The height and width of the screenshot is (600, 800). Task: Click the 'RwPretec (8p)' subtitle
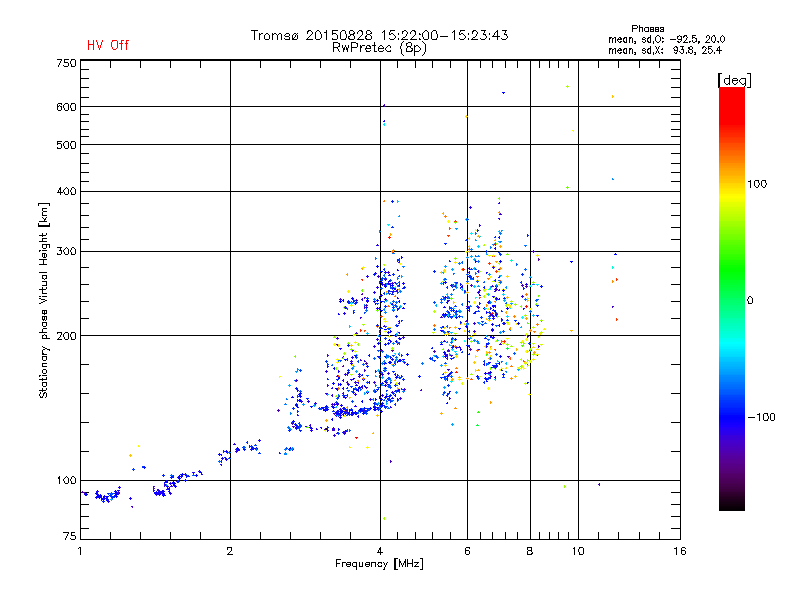click(x=379, y=48)
